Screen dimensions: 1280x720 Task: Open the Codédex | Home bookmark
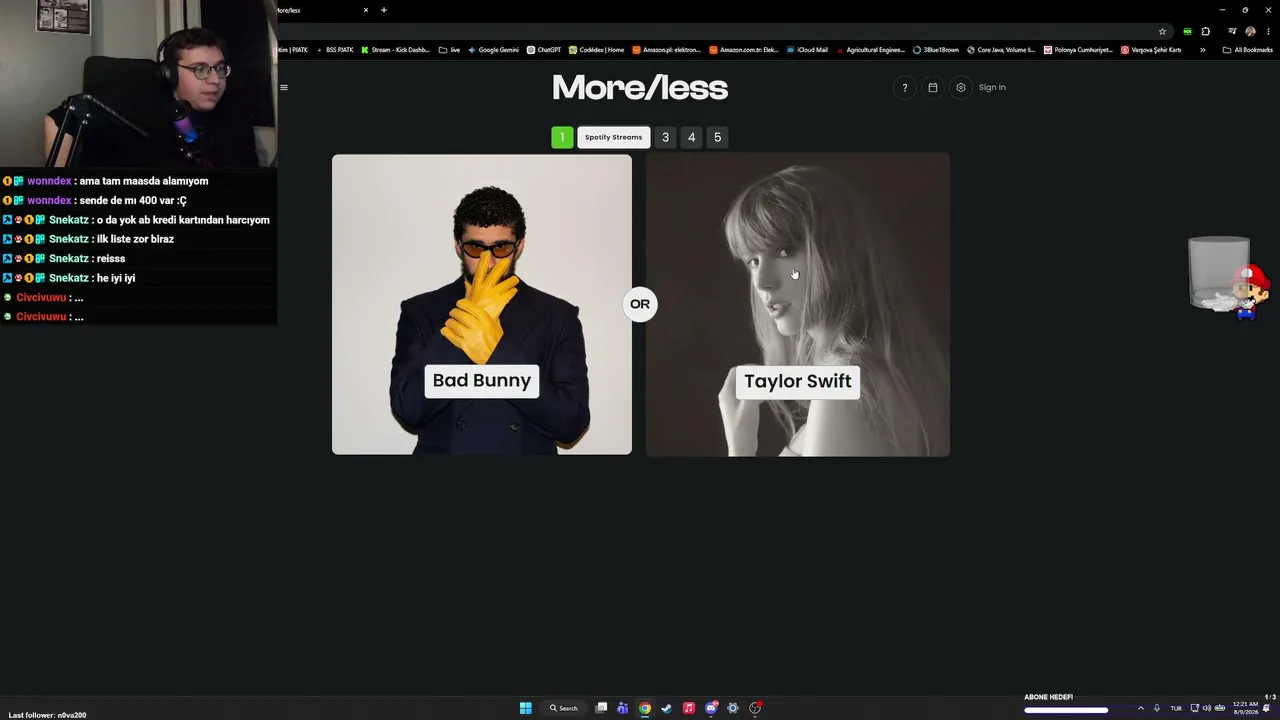click(x=597, y=50)
